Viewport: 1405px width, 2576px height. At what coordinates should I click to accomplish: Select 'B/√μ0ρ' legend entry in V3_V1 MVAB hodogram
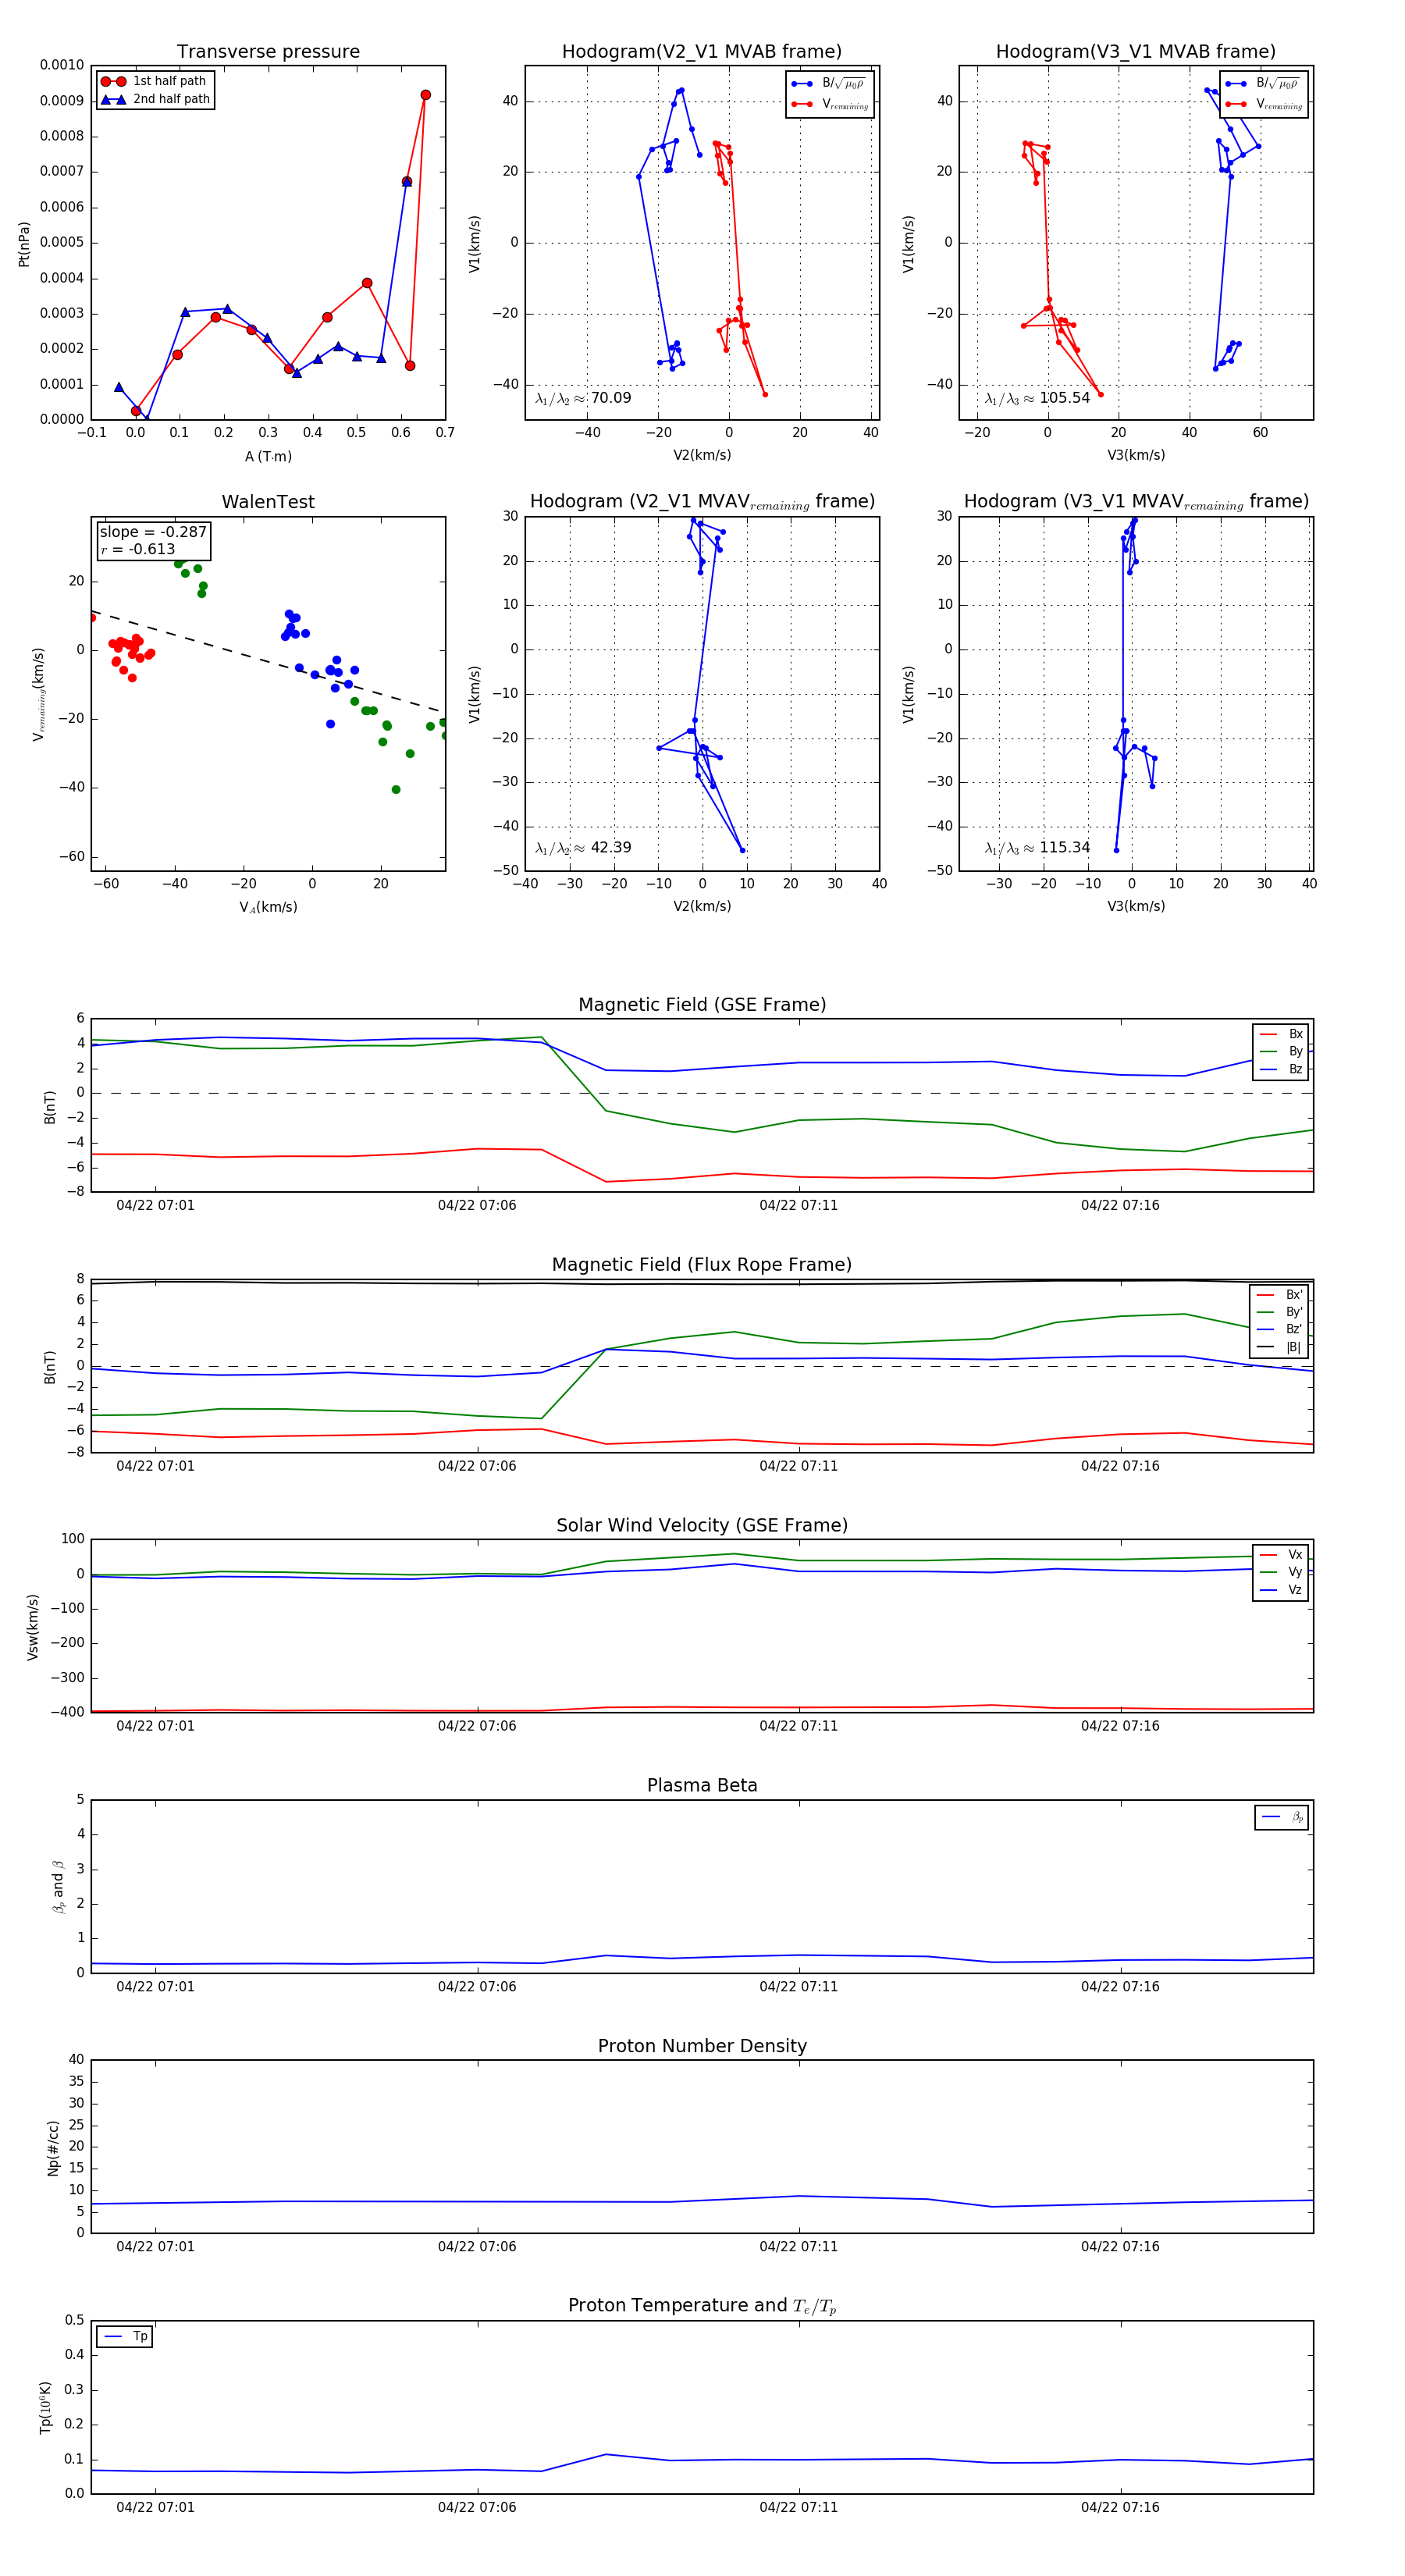tap(1262, 84)
